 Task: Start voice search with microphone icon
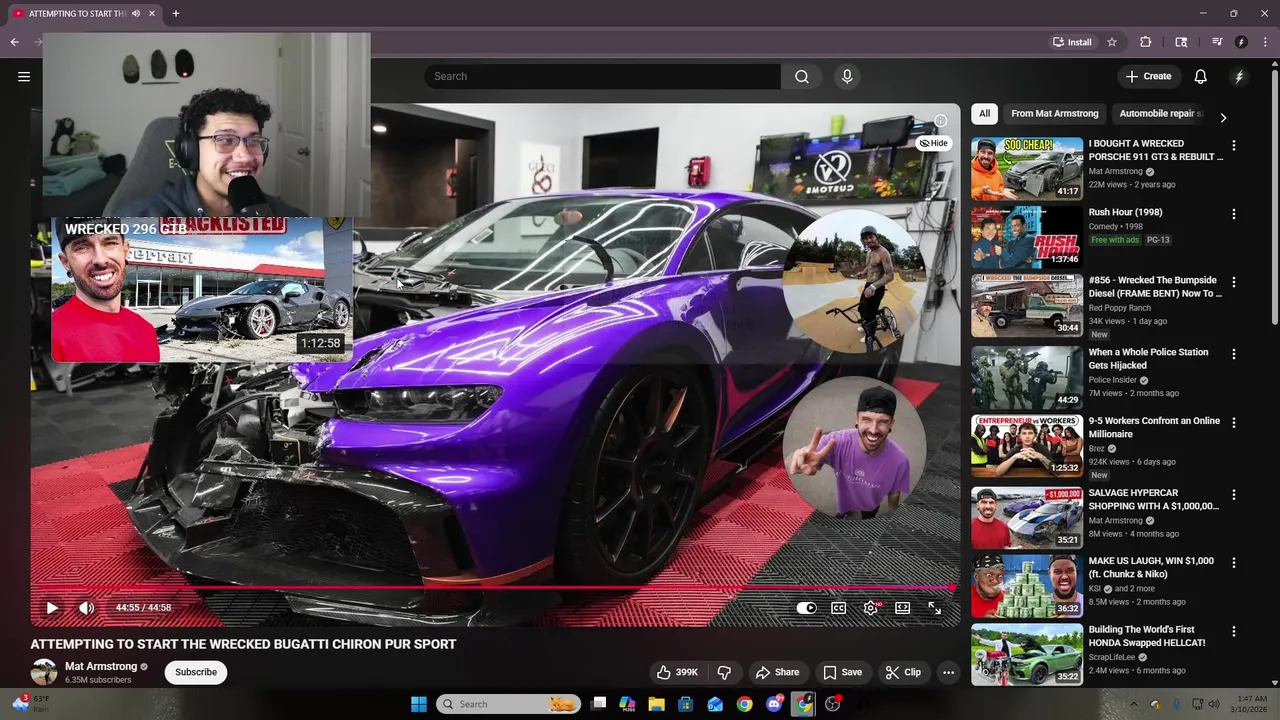point(847,76)
